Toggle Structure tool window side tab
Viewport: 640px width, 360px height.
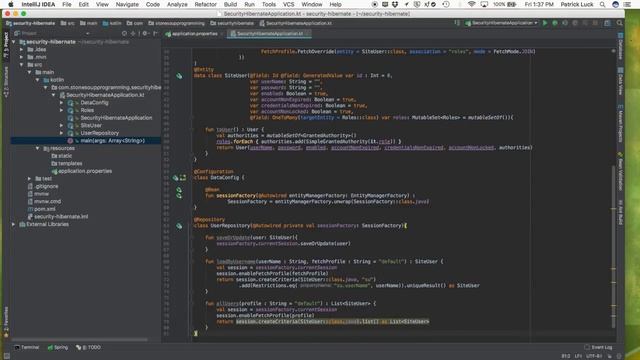pyautogui.click(x=6, y=83)
